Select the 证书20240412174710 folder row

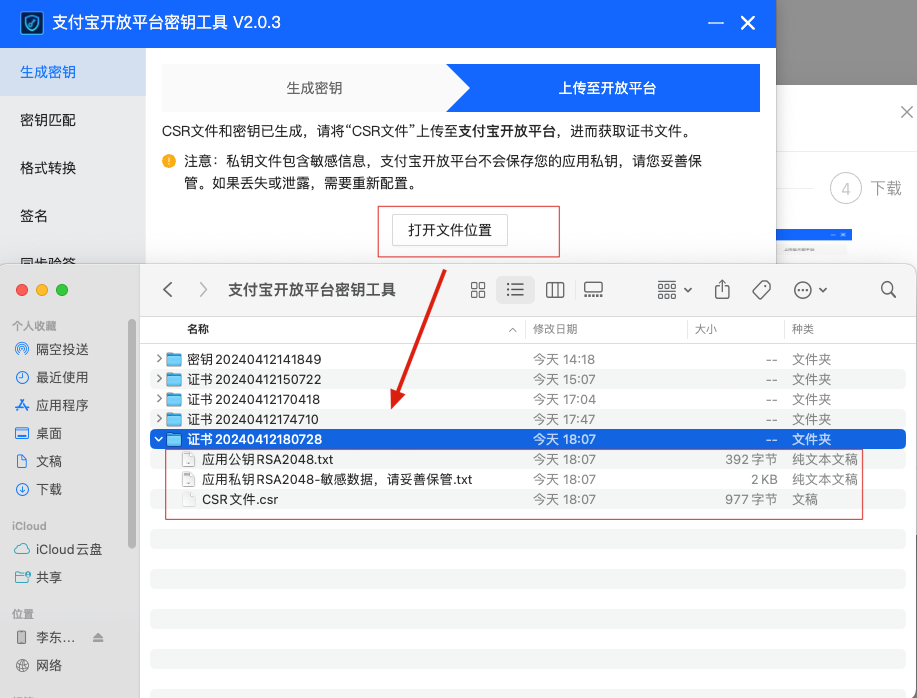coord(528,419)
